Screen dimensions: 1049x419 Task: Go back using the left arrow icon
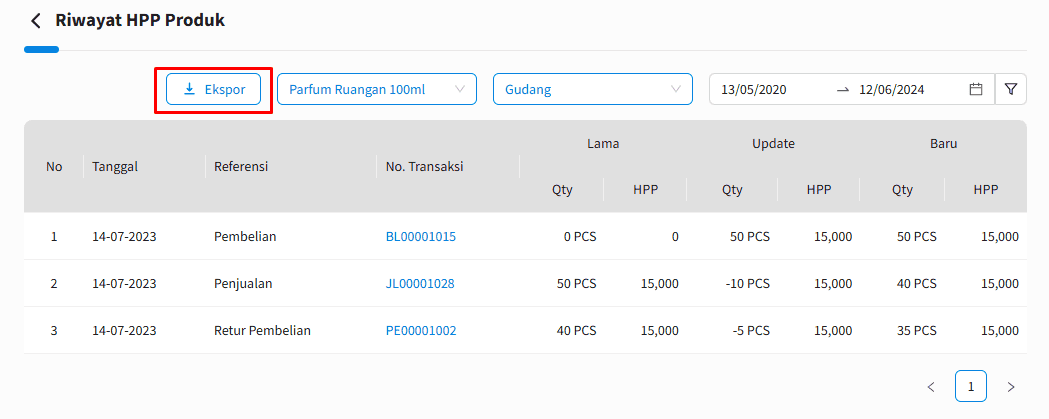point(36,21)
